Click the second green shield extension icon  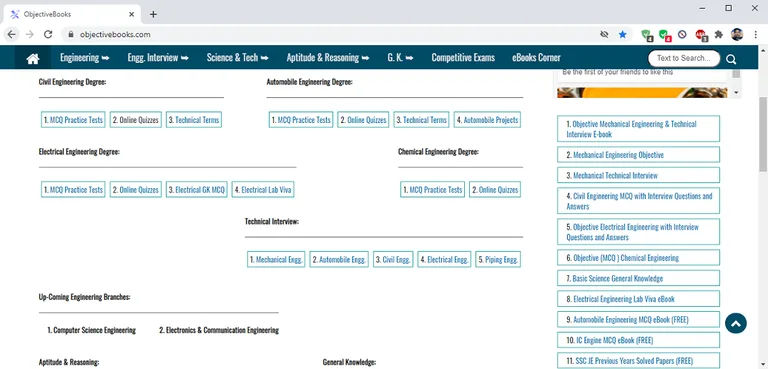[665, 35]
